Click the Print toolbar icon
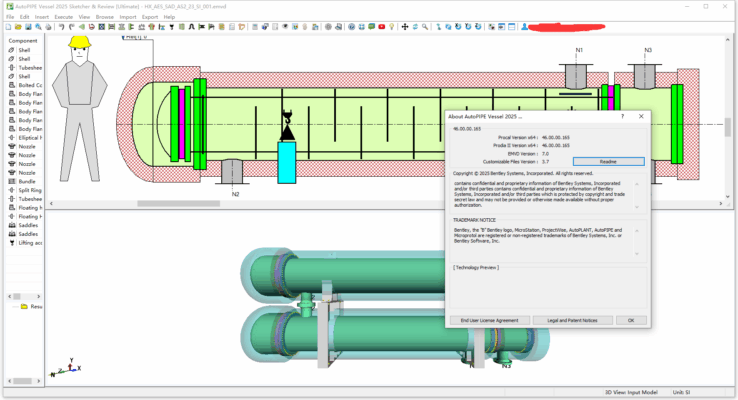This screenshot has width=738, height=400. click(48, 27)
